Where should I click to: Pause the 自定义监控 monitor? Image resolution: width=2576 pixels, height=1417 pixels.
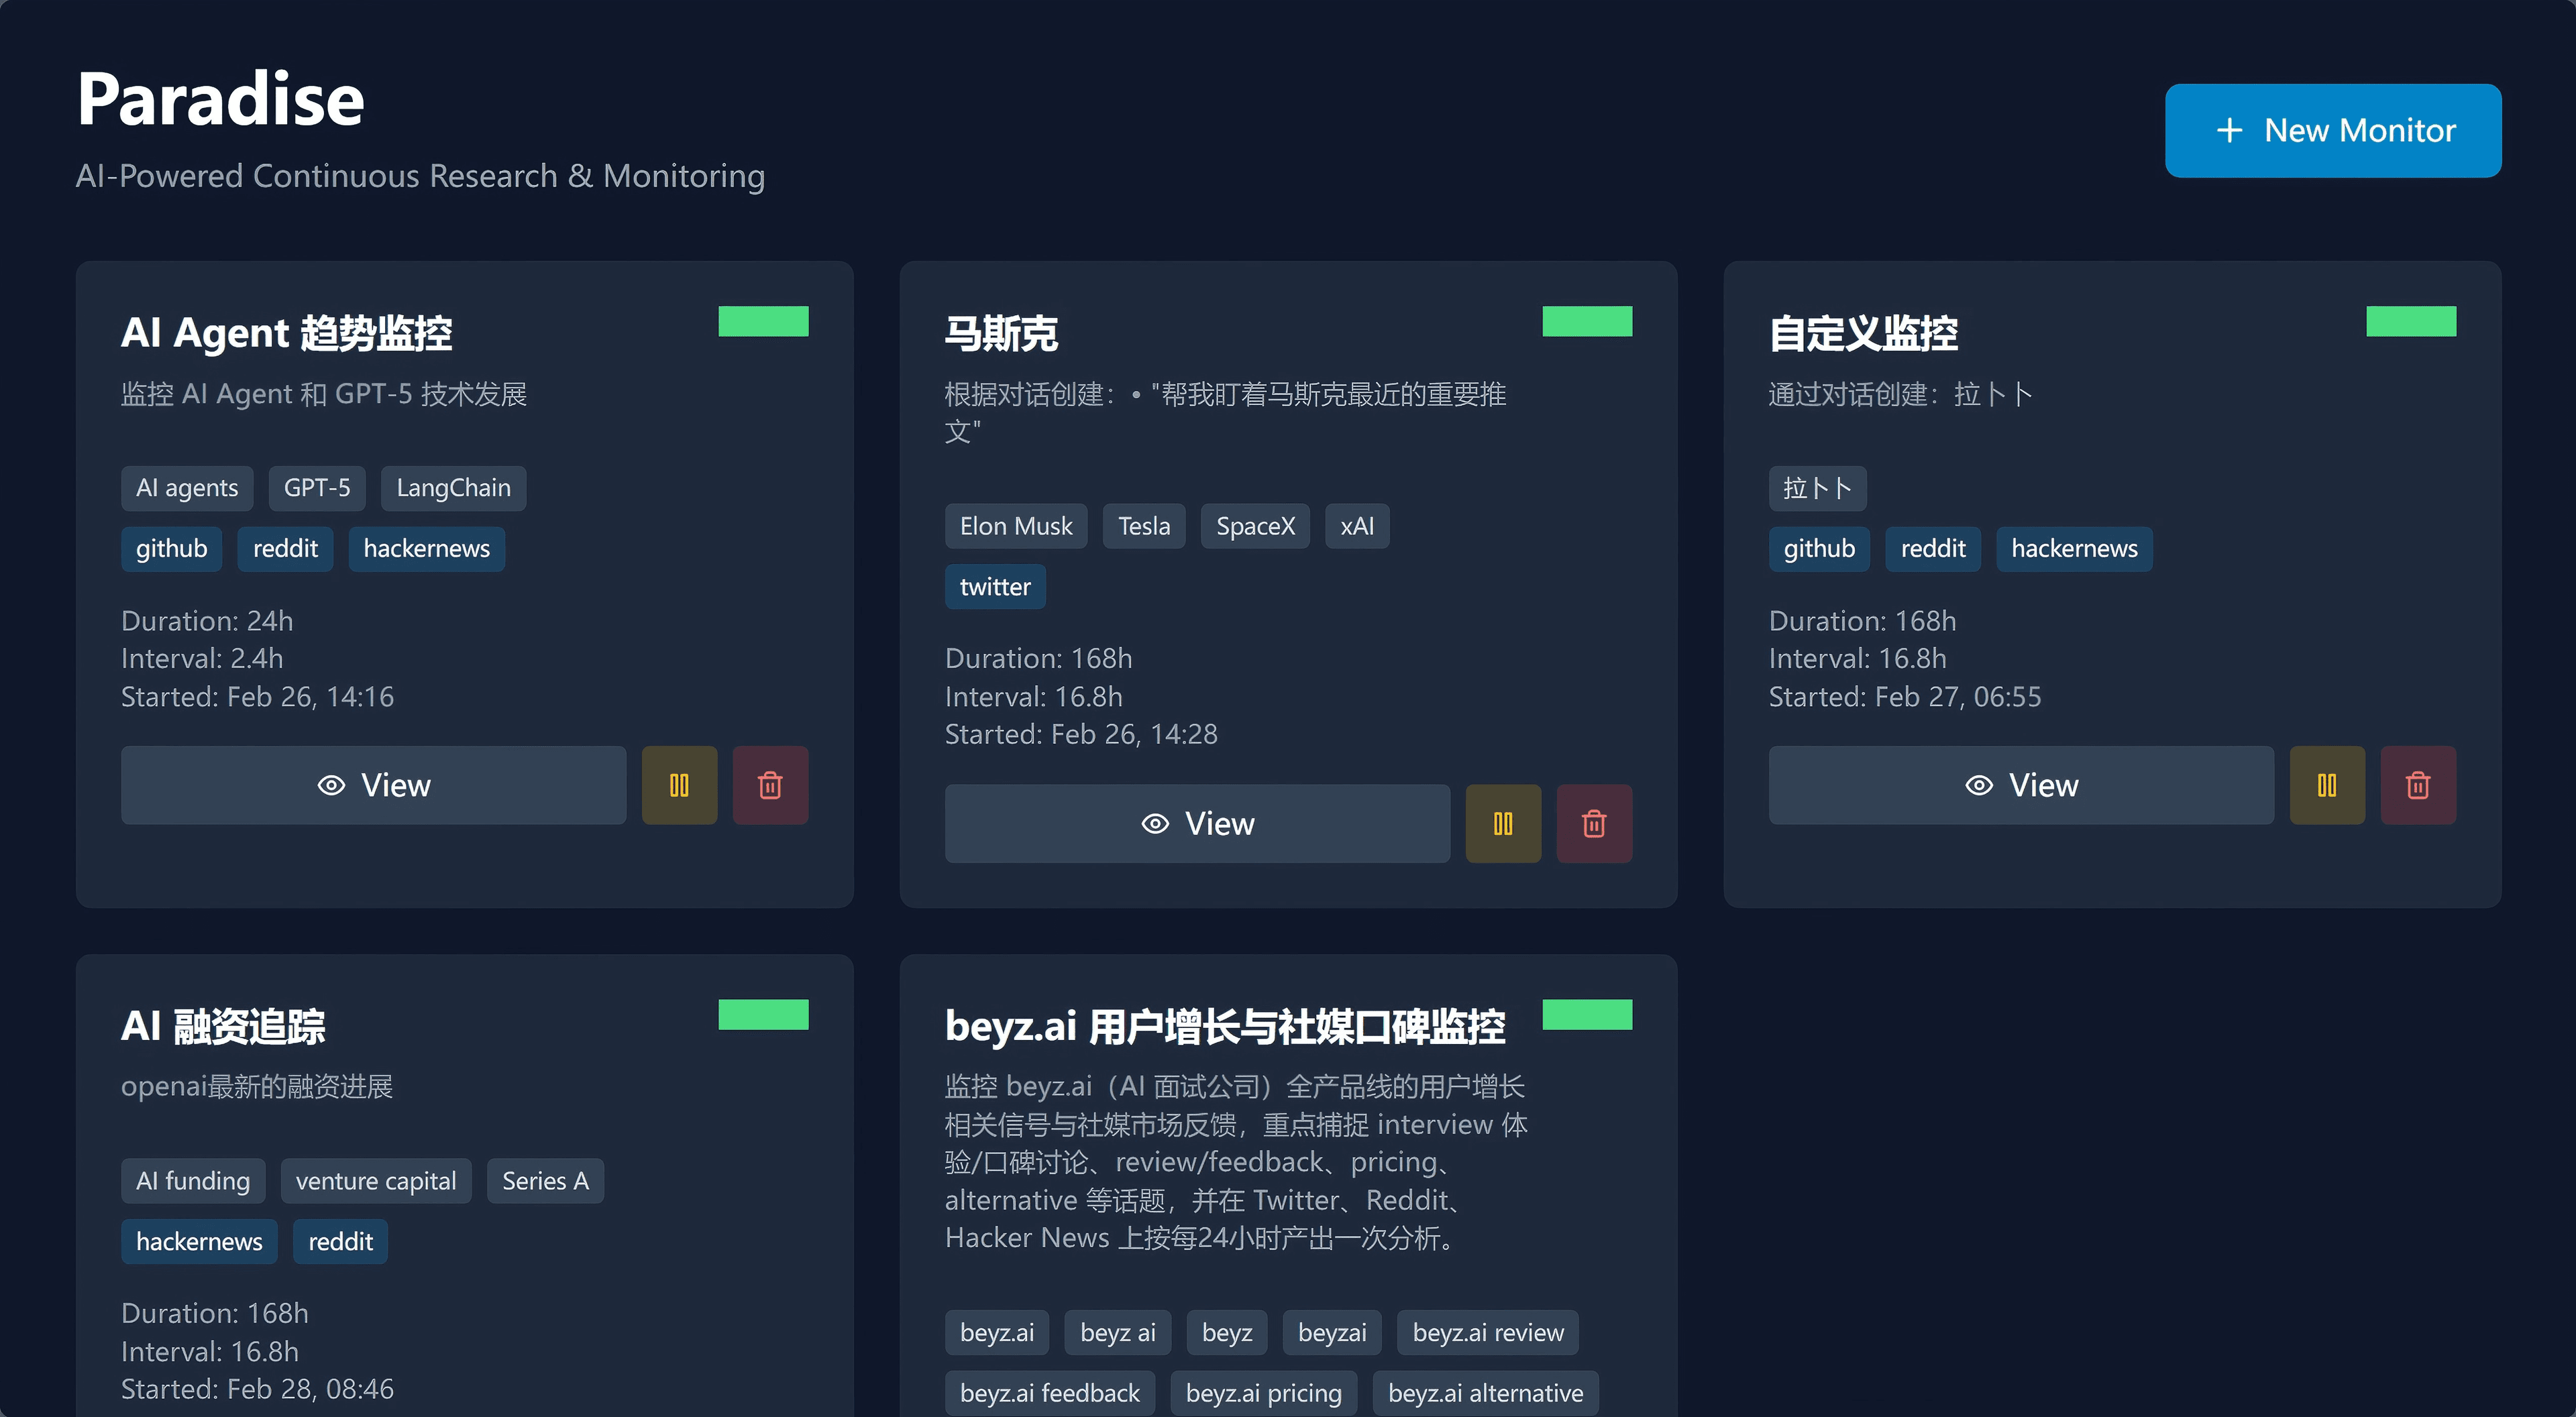pos(2327,785)
